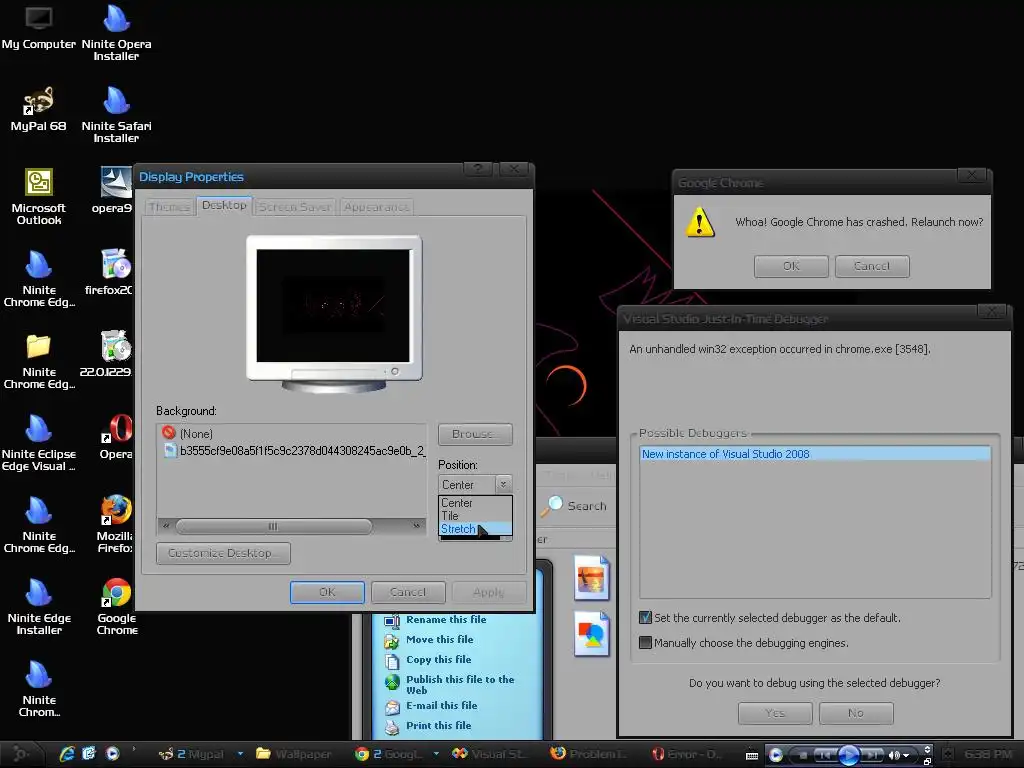Switch to the Desktop tab
Viewport: 1024px width, 768px height.
pos(224,205)
